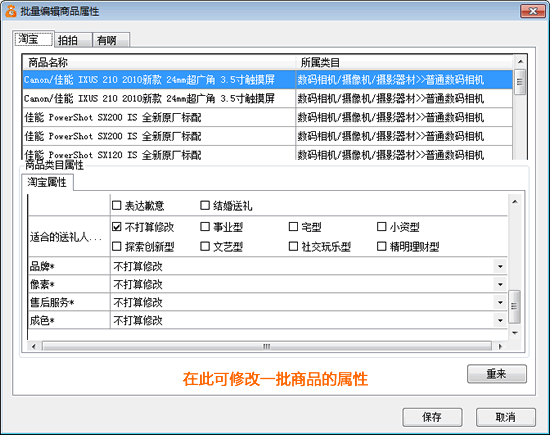Check the 结婚送礼 checkbox
Image resolution: width=550 pixels, height=435 pixels.
click(x=205, y=205)
